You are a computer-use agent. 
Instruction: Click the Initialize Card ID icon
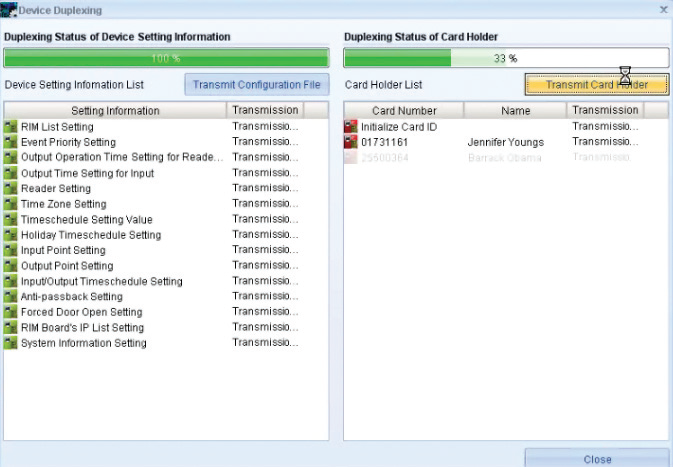pos(350,127)
